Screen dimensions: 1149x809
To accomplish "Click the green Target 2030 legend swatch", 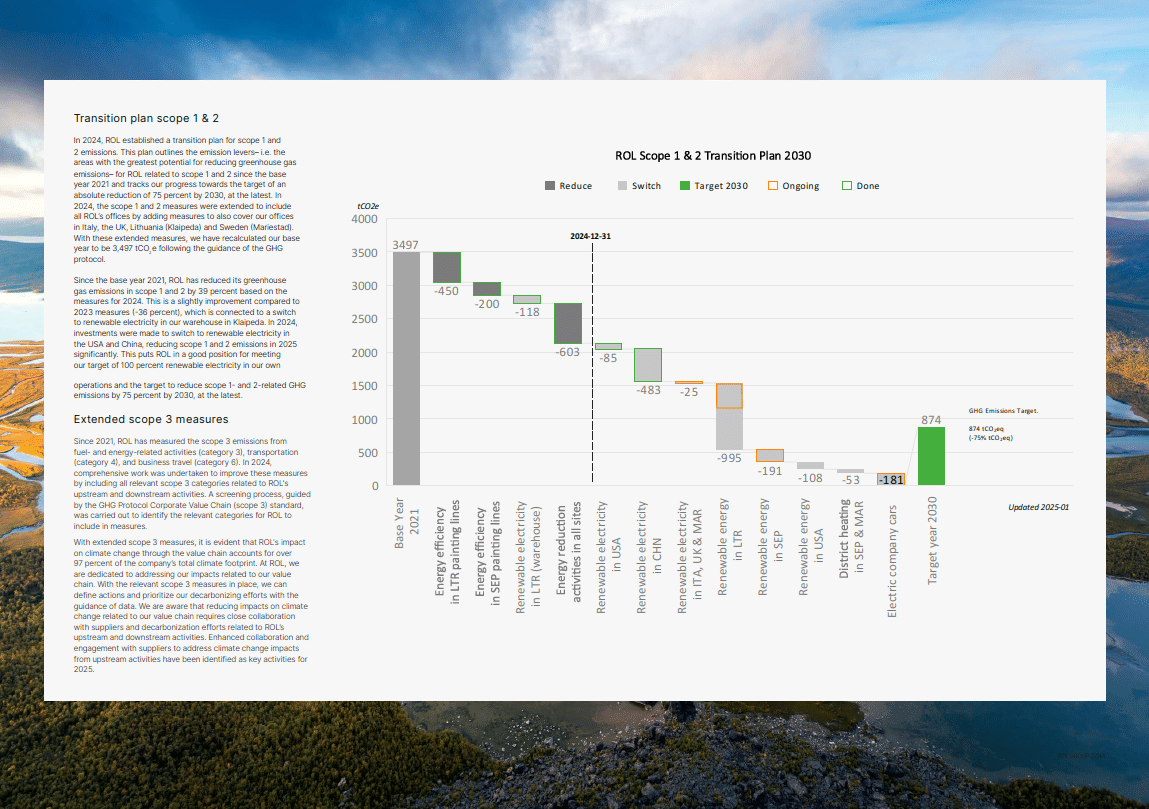I will (684, 186).
